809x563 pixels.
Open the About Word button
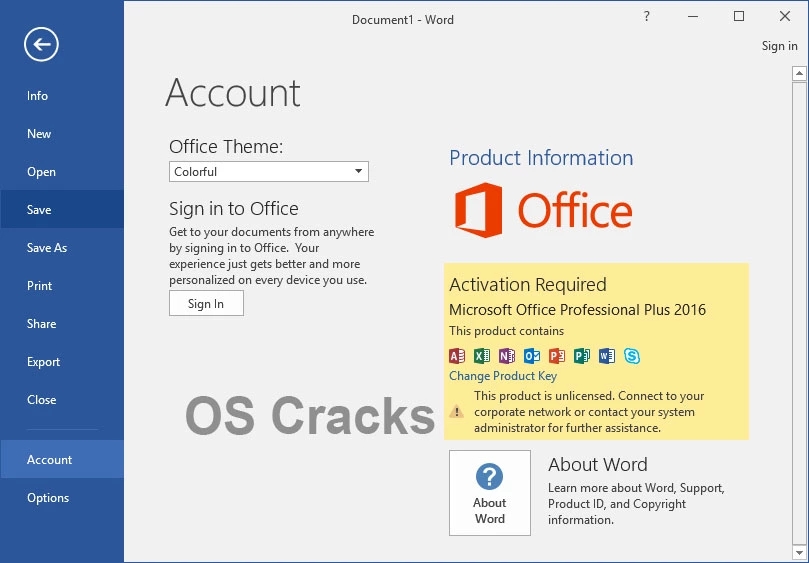[x=490, y=493]
